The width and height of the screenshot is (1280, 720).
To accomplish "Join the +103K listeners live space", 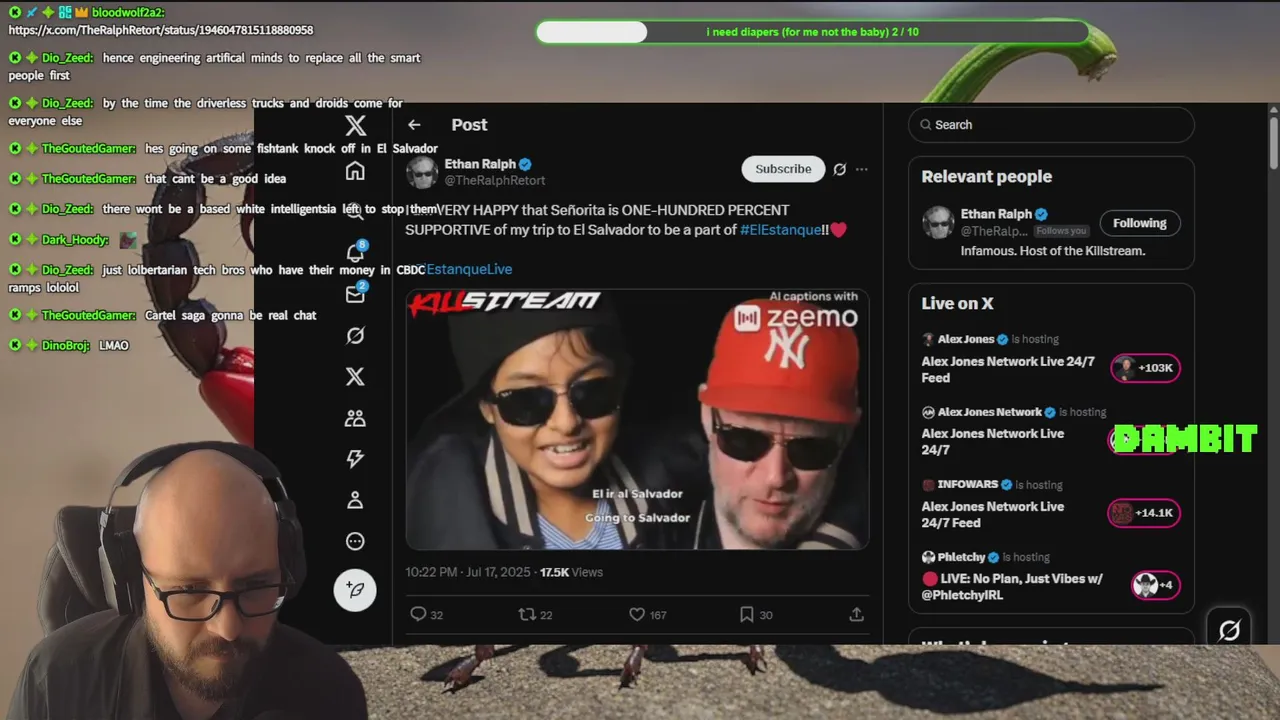I will click(x=1145, y=368).
